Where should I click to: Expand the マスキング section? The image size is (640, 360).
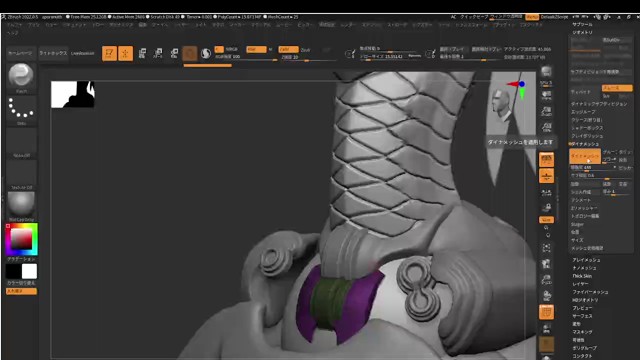[582, 332]
